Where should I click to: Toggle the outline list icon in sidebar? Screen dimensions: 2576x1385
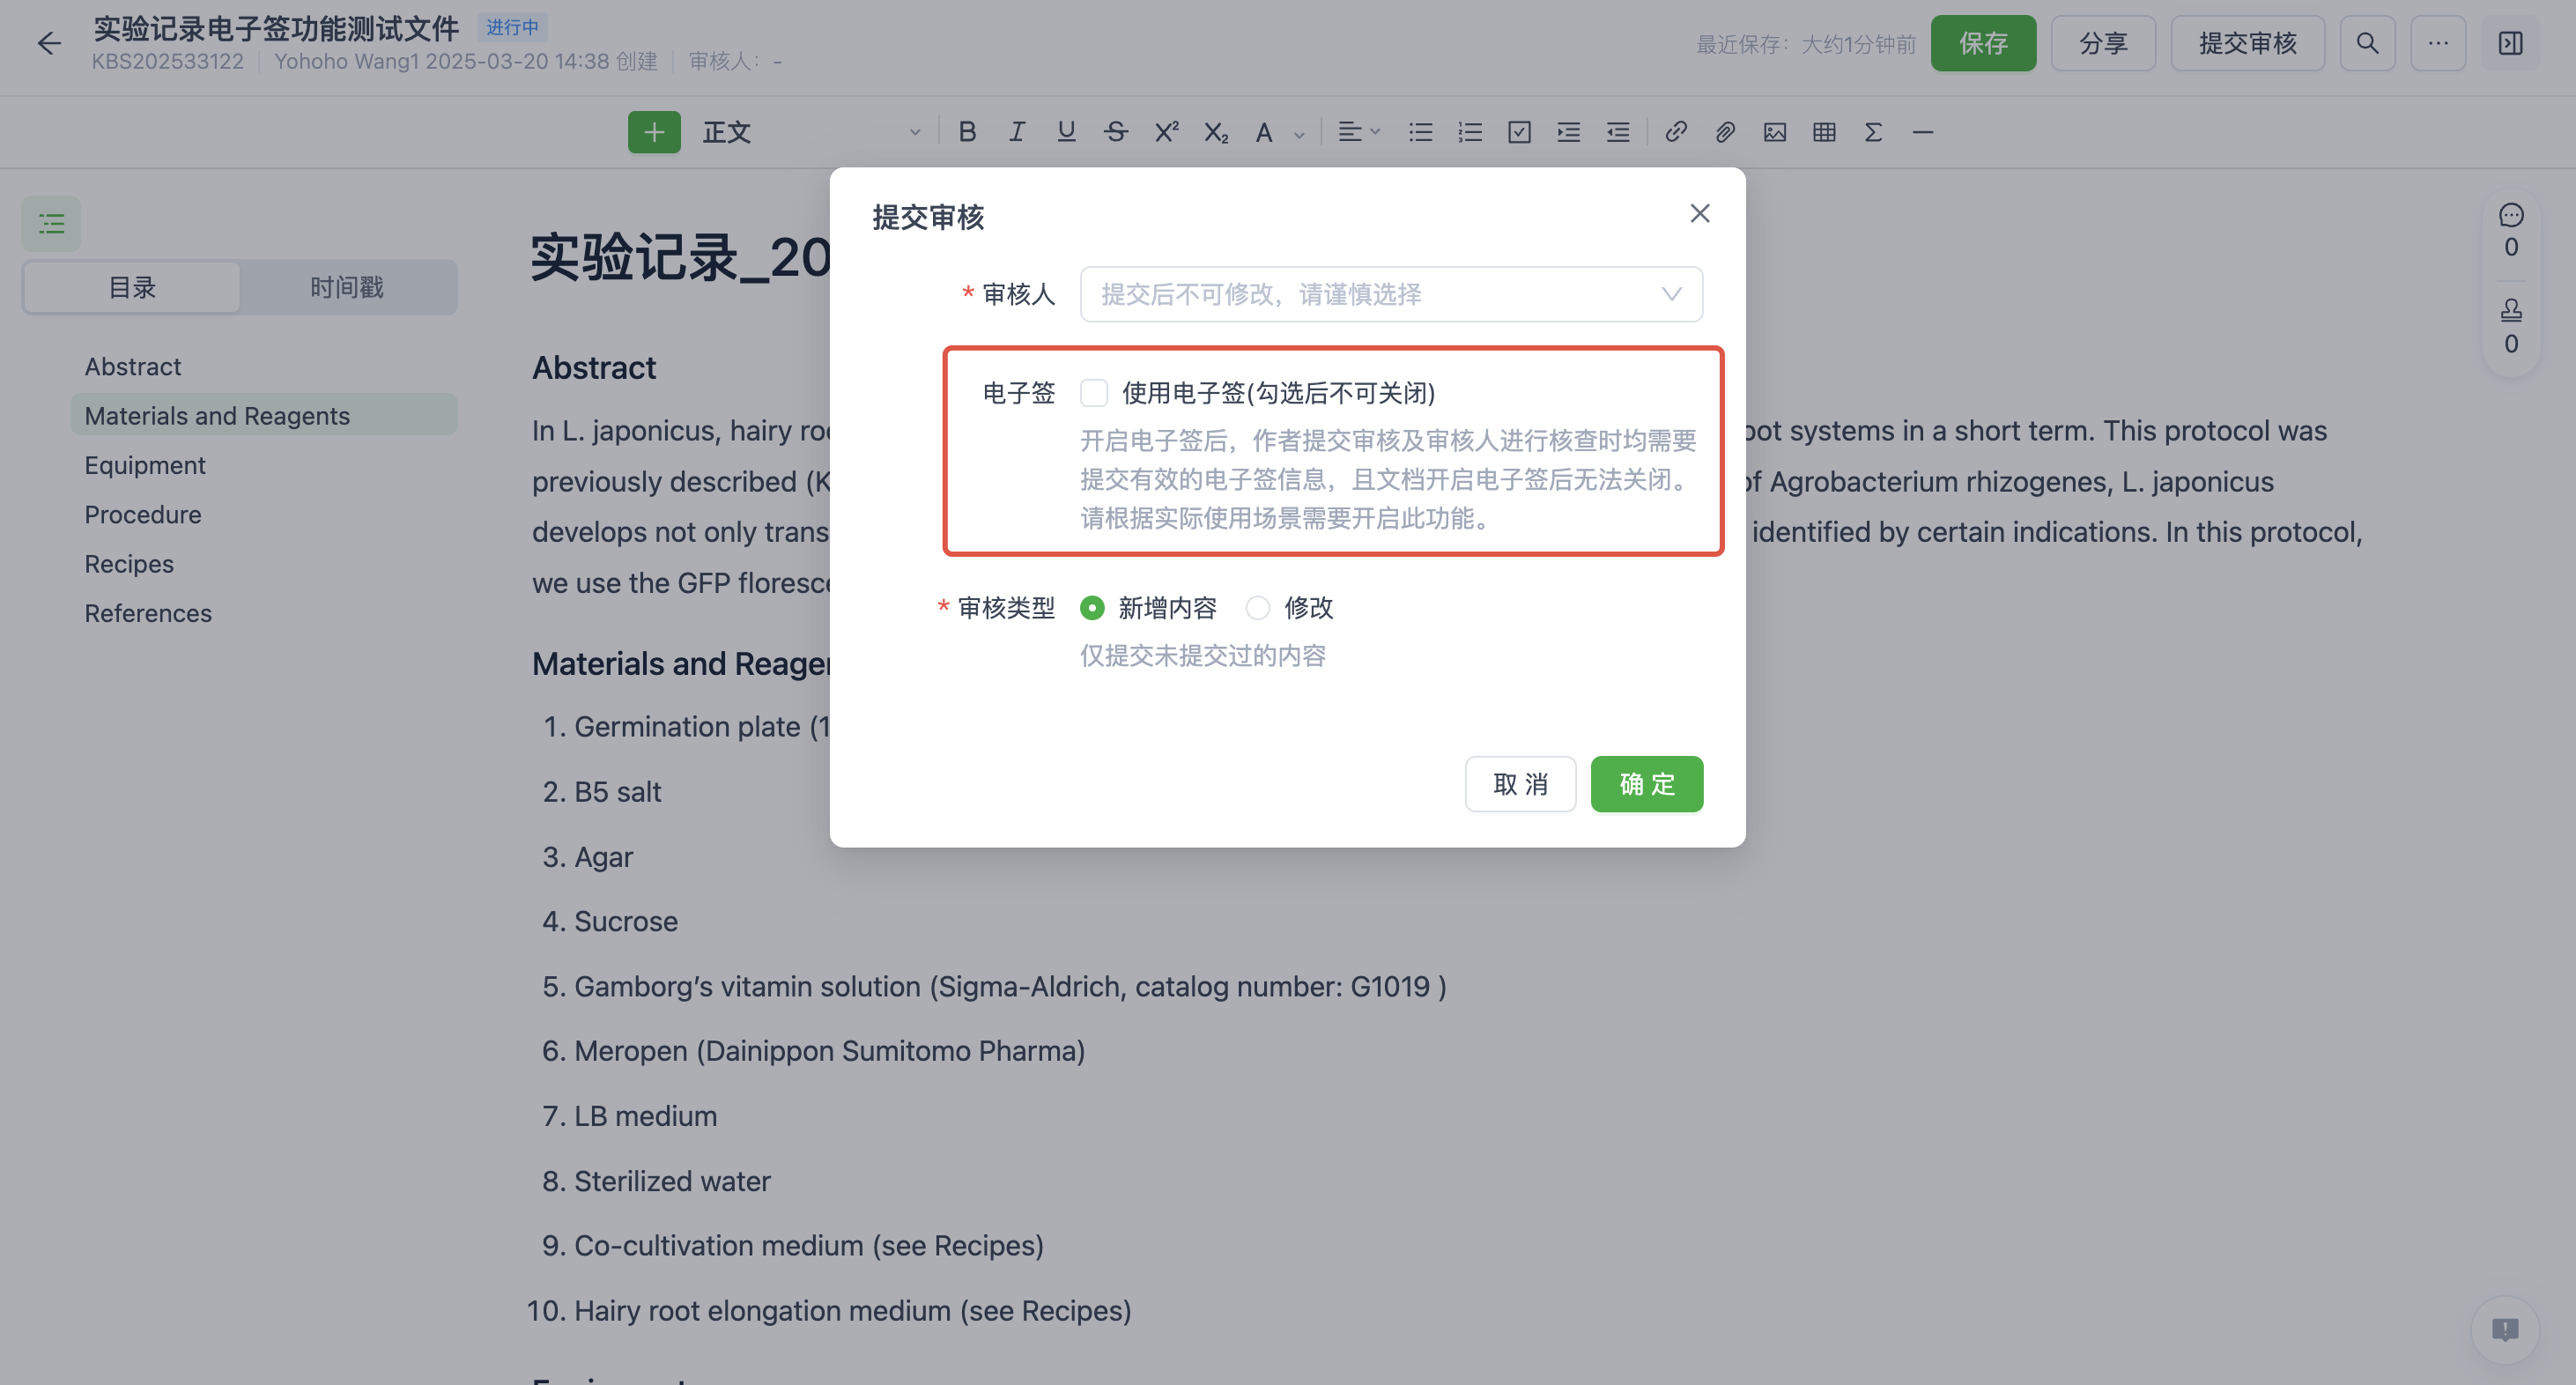pos(51,223)
